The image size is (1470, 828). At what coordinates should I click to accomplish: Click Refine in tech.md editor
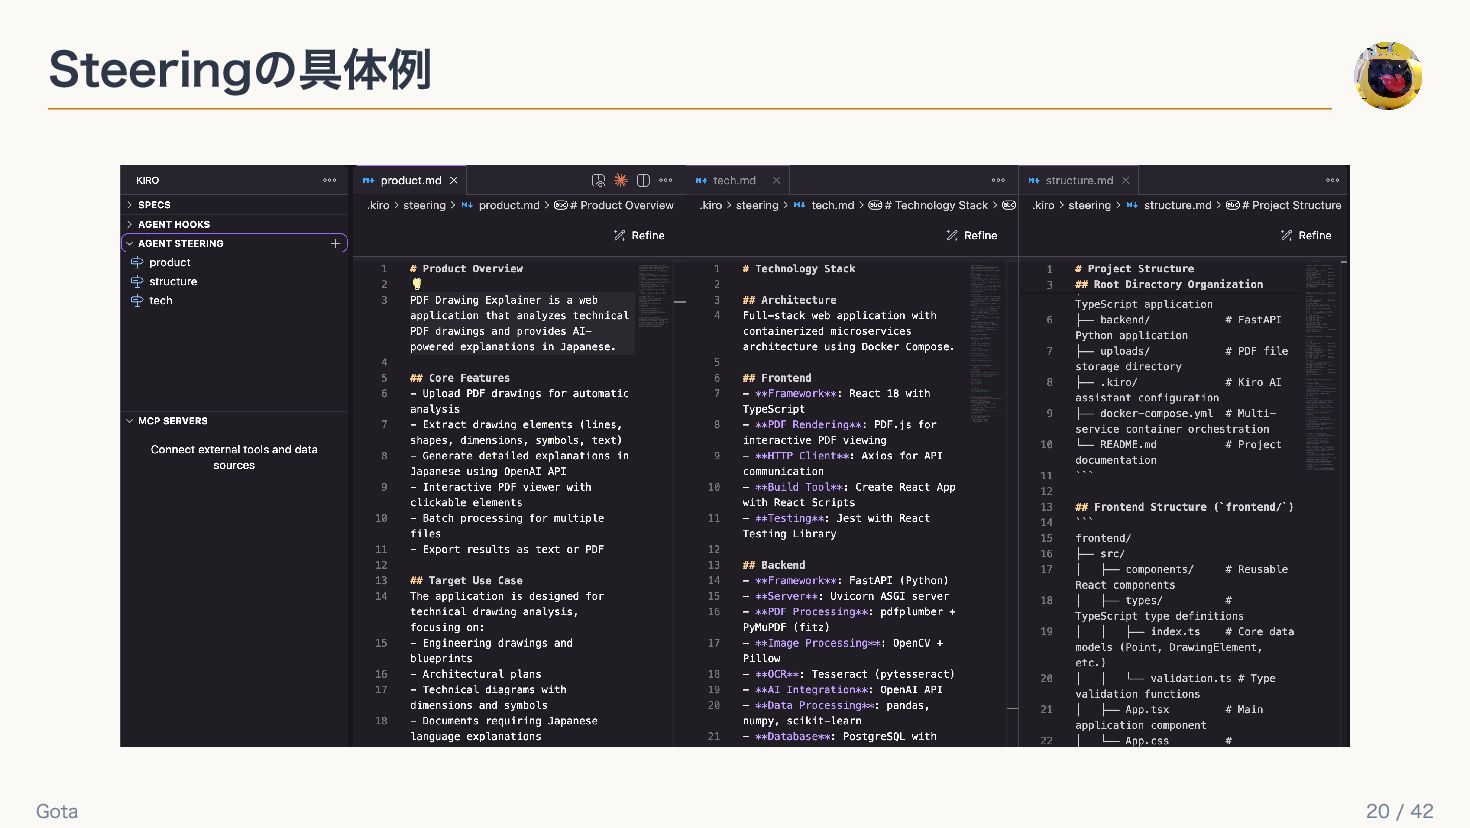(972, 236)
